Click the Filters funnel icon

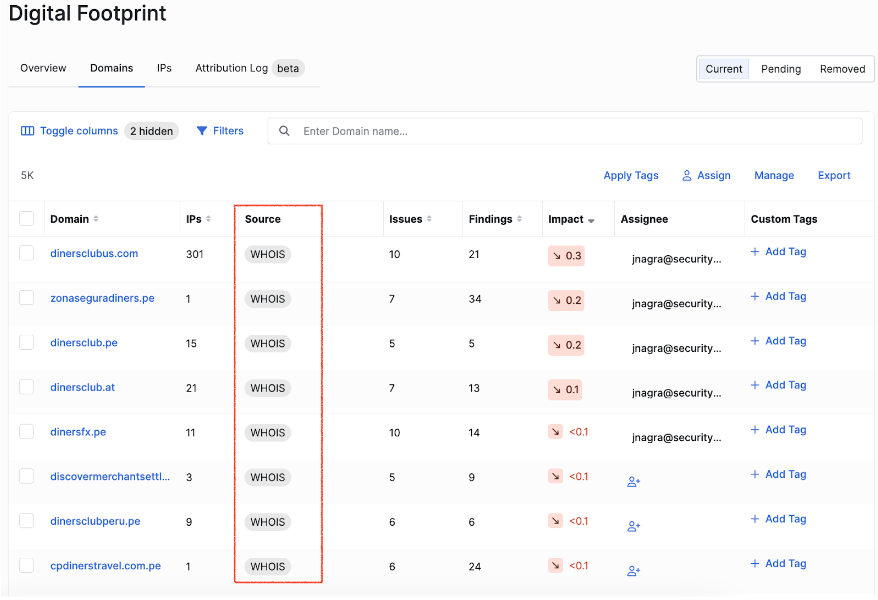(x=202, y=131)
